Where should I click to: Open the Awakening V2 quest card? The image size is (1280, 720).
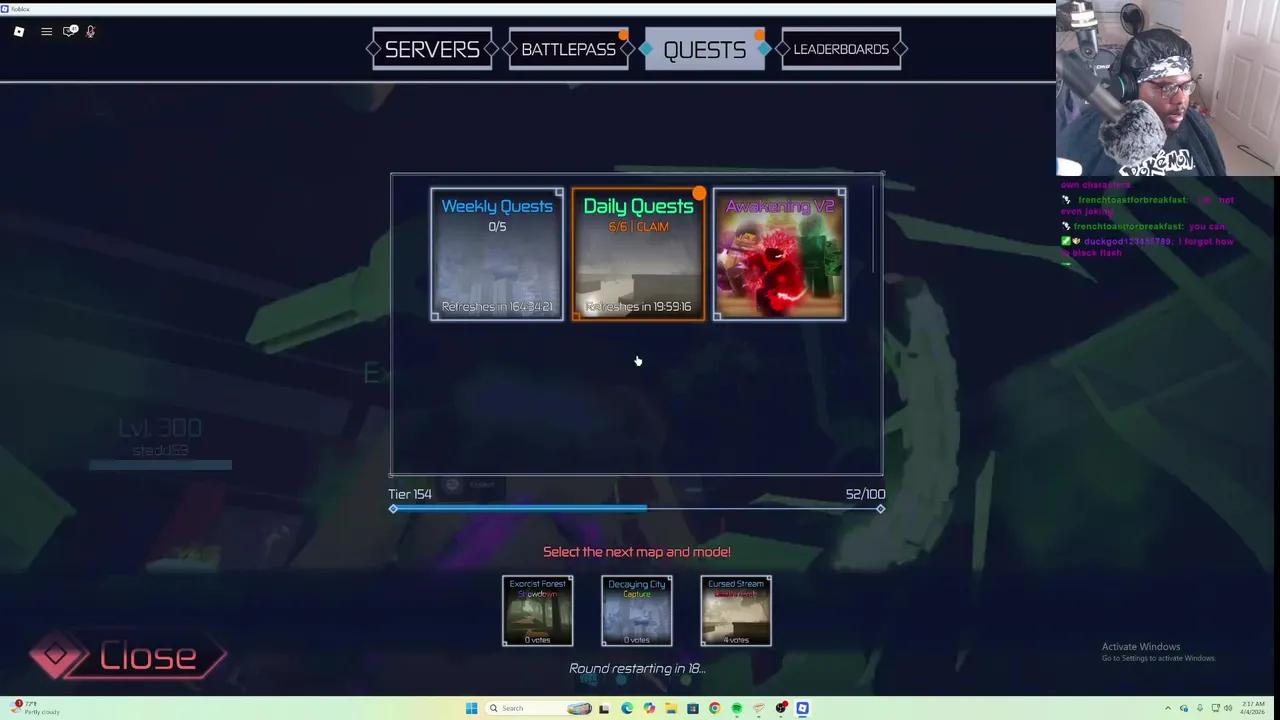click(779, 254)
